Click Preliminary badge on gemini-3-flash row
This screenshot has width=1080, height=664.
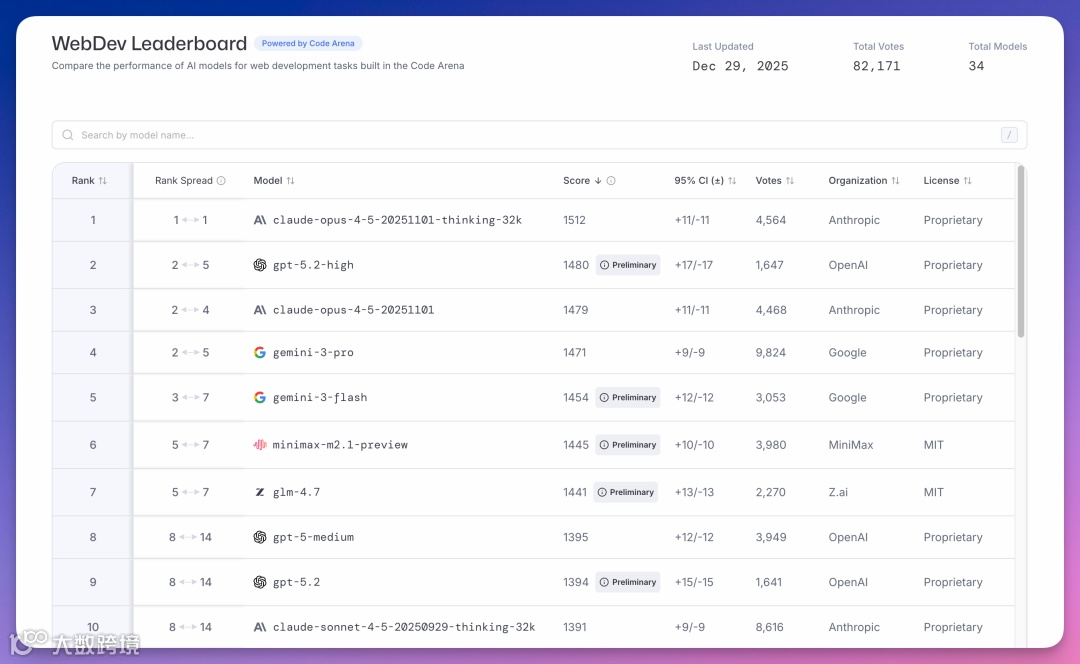click(627, 397)
